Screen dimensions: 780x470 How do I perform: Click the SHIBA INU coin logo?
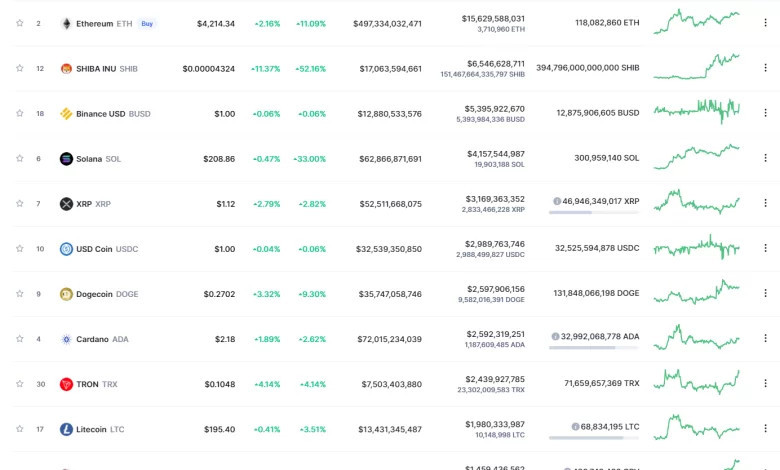(66, 69)
